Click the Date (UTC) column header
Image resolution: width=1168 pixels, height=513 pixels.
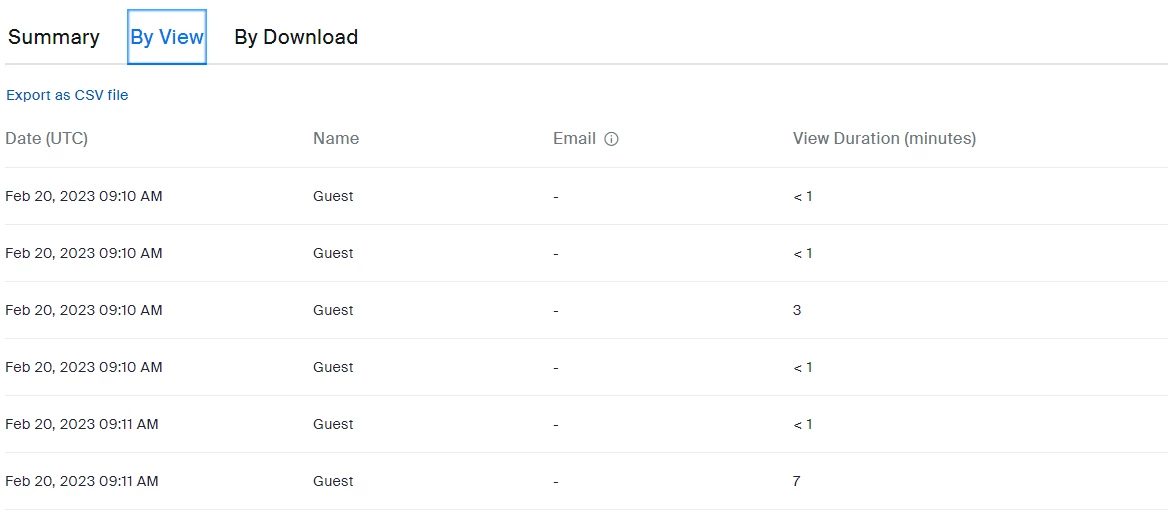(x=46, y=138)
